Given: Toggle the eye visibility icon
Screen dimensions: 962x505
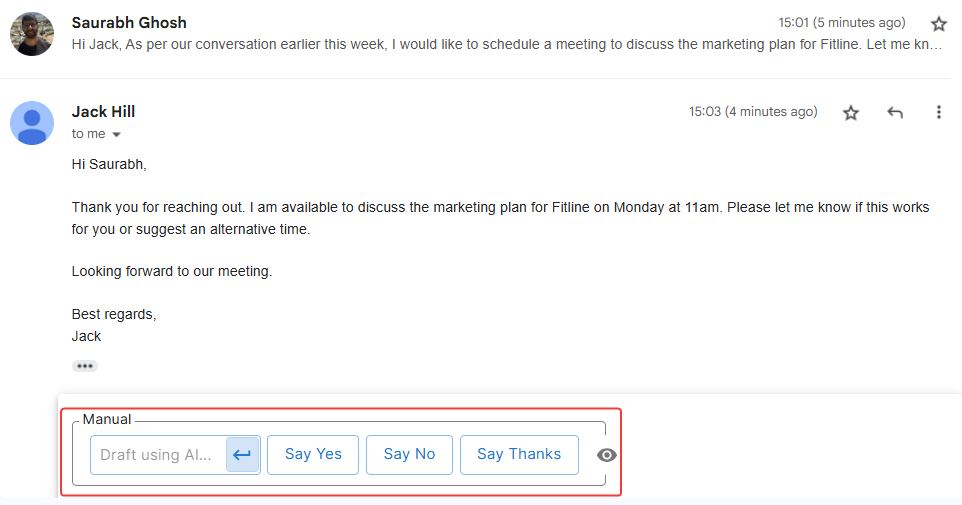Looking at the screenshot, I should click(x=607, y=455).
